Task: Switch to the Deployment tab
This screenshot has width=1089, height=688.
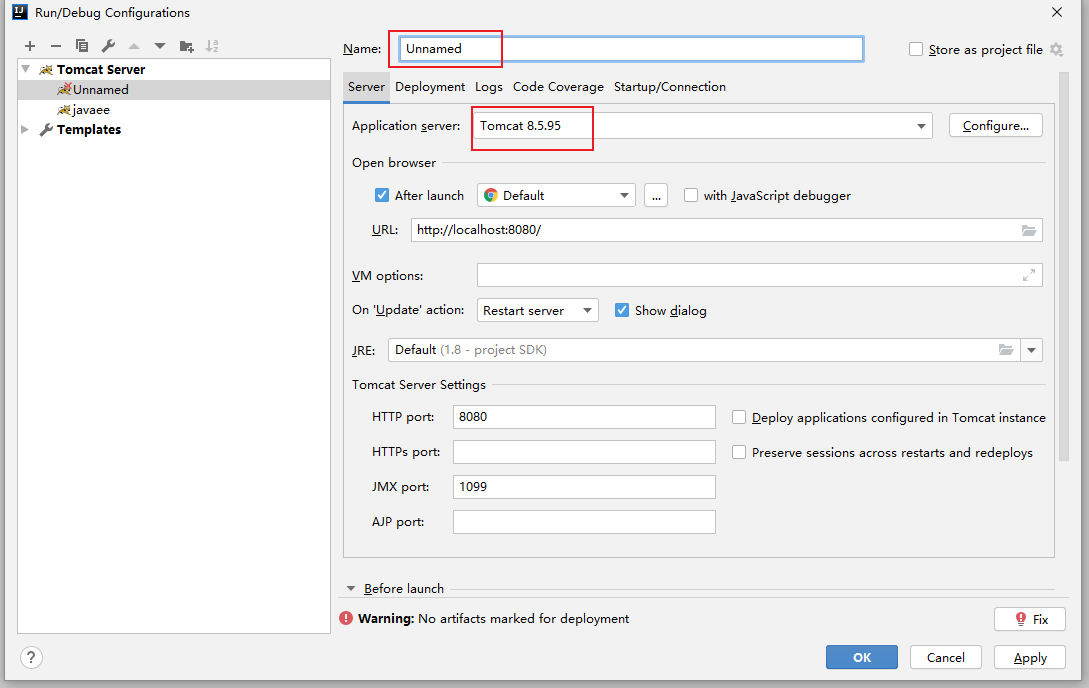Action: [x=430, y=87]
